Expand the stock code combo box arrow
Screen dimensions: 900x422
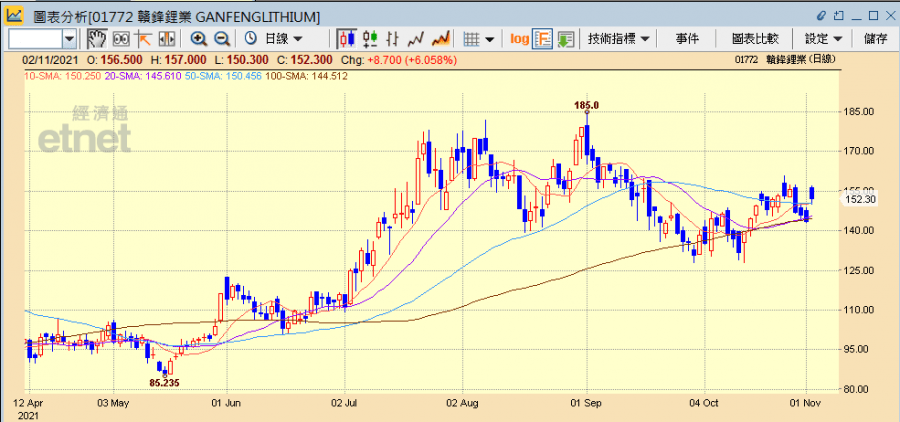click(x=69, y=38)
